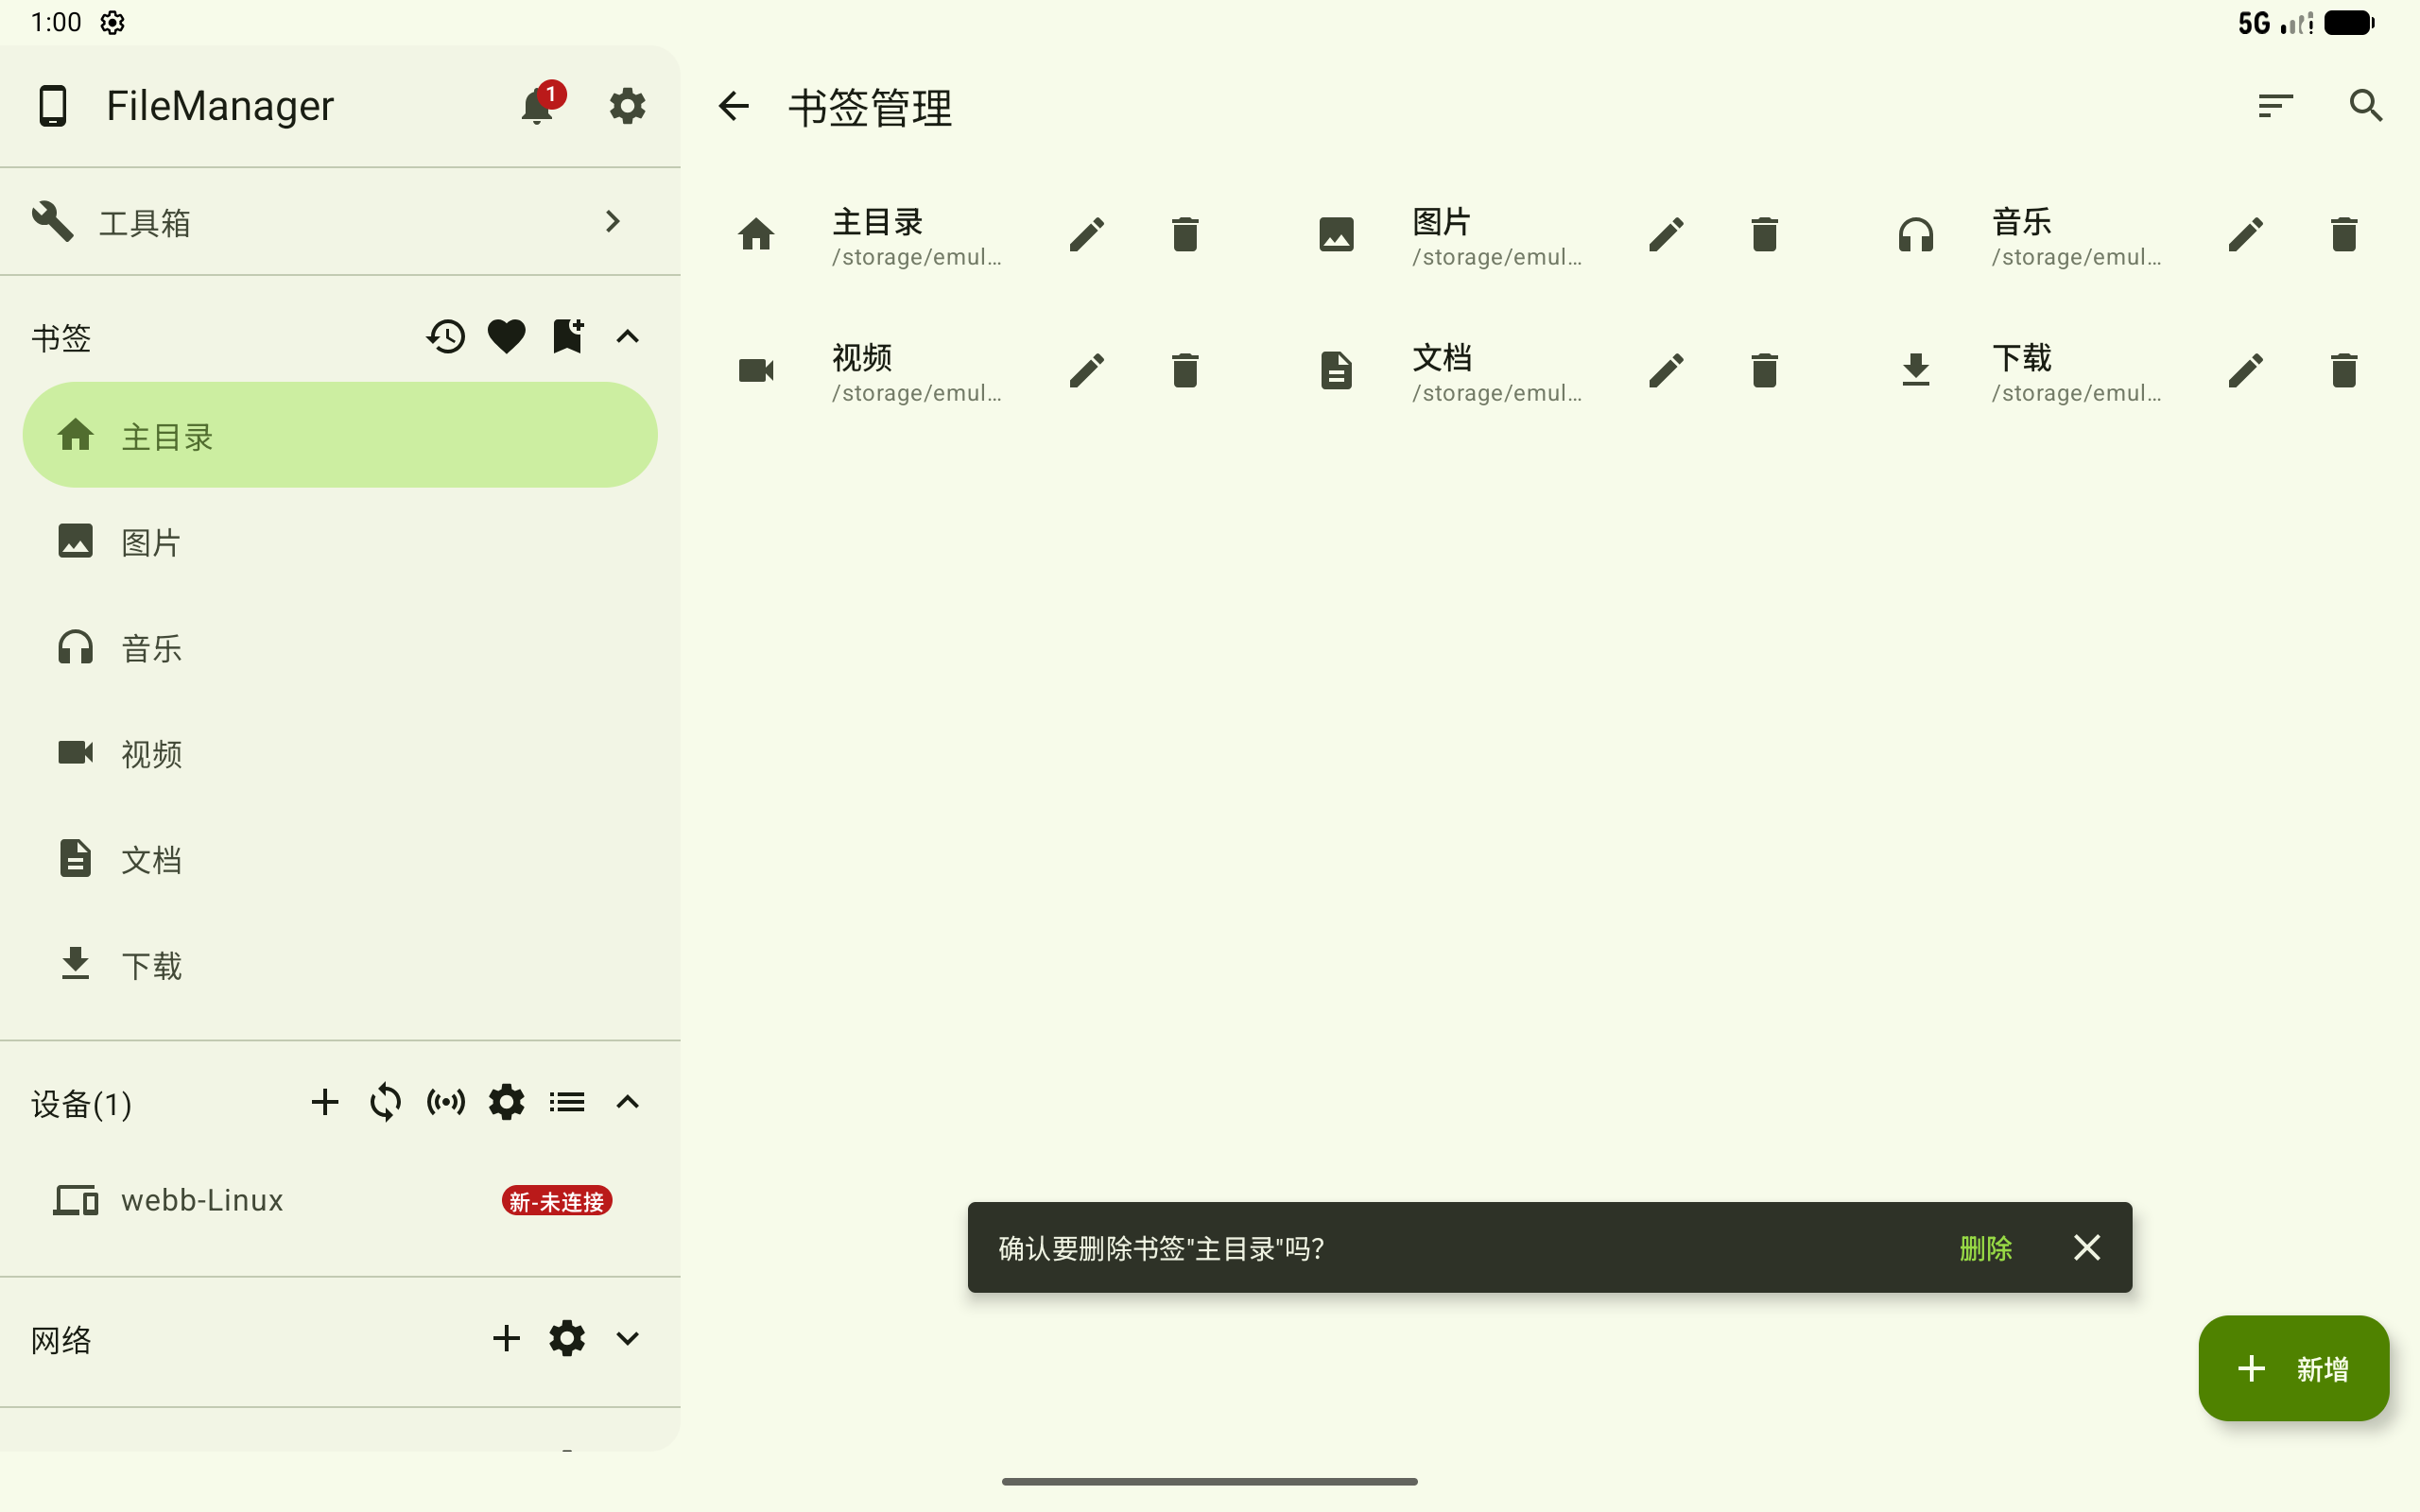
Task: Select 下载 in sidebar
Action: coord(340,965)
